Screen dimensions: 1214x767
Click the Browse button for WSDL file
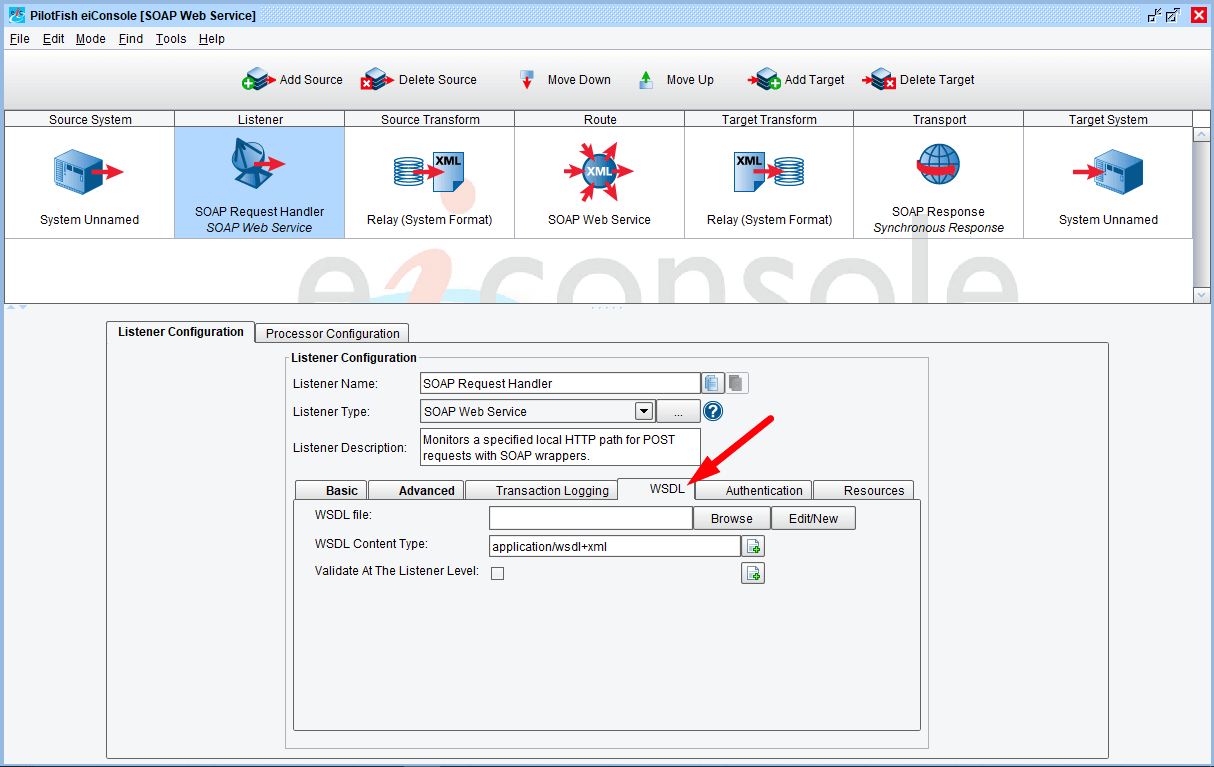click(x=731, y=518)
